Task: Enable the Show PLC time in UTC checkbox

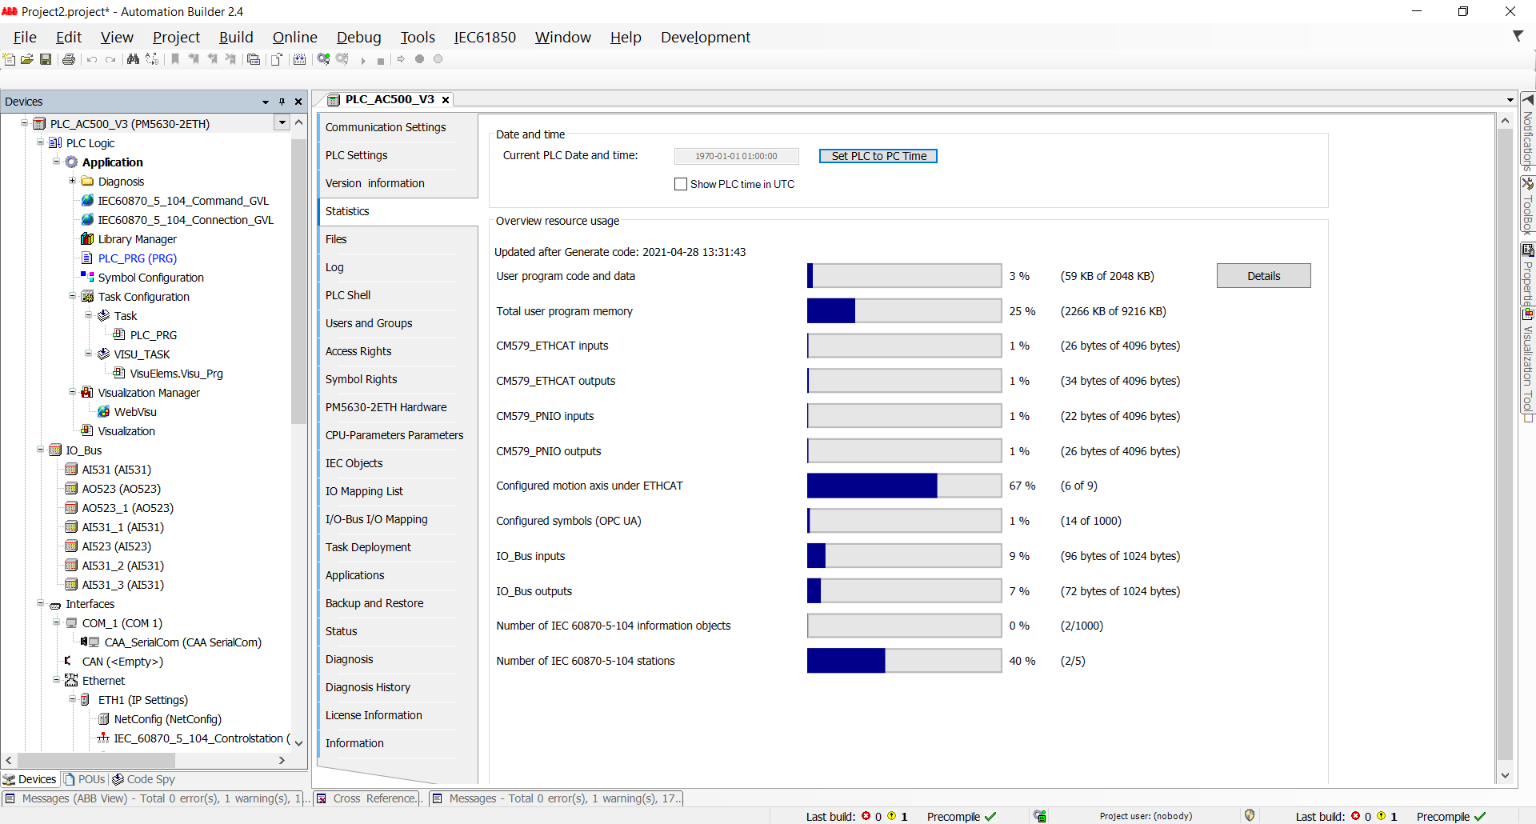Action: tap(681, 184)
